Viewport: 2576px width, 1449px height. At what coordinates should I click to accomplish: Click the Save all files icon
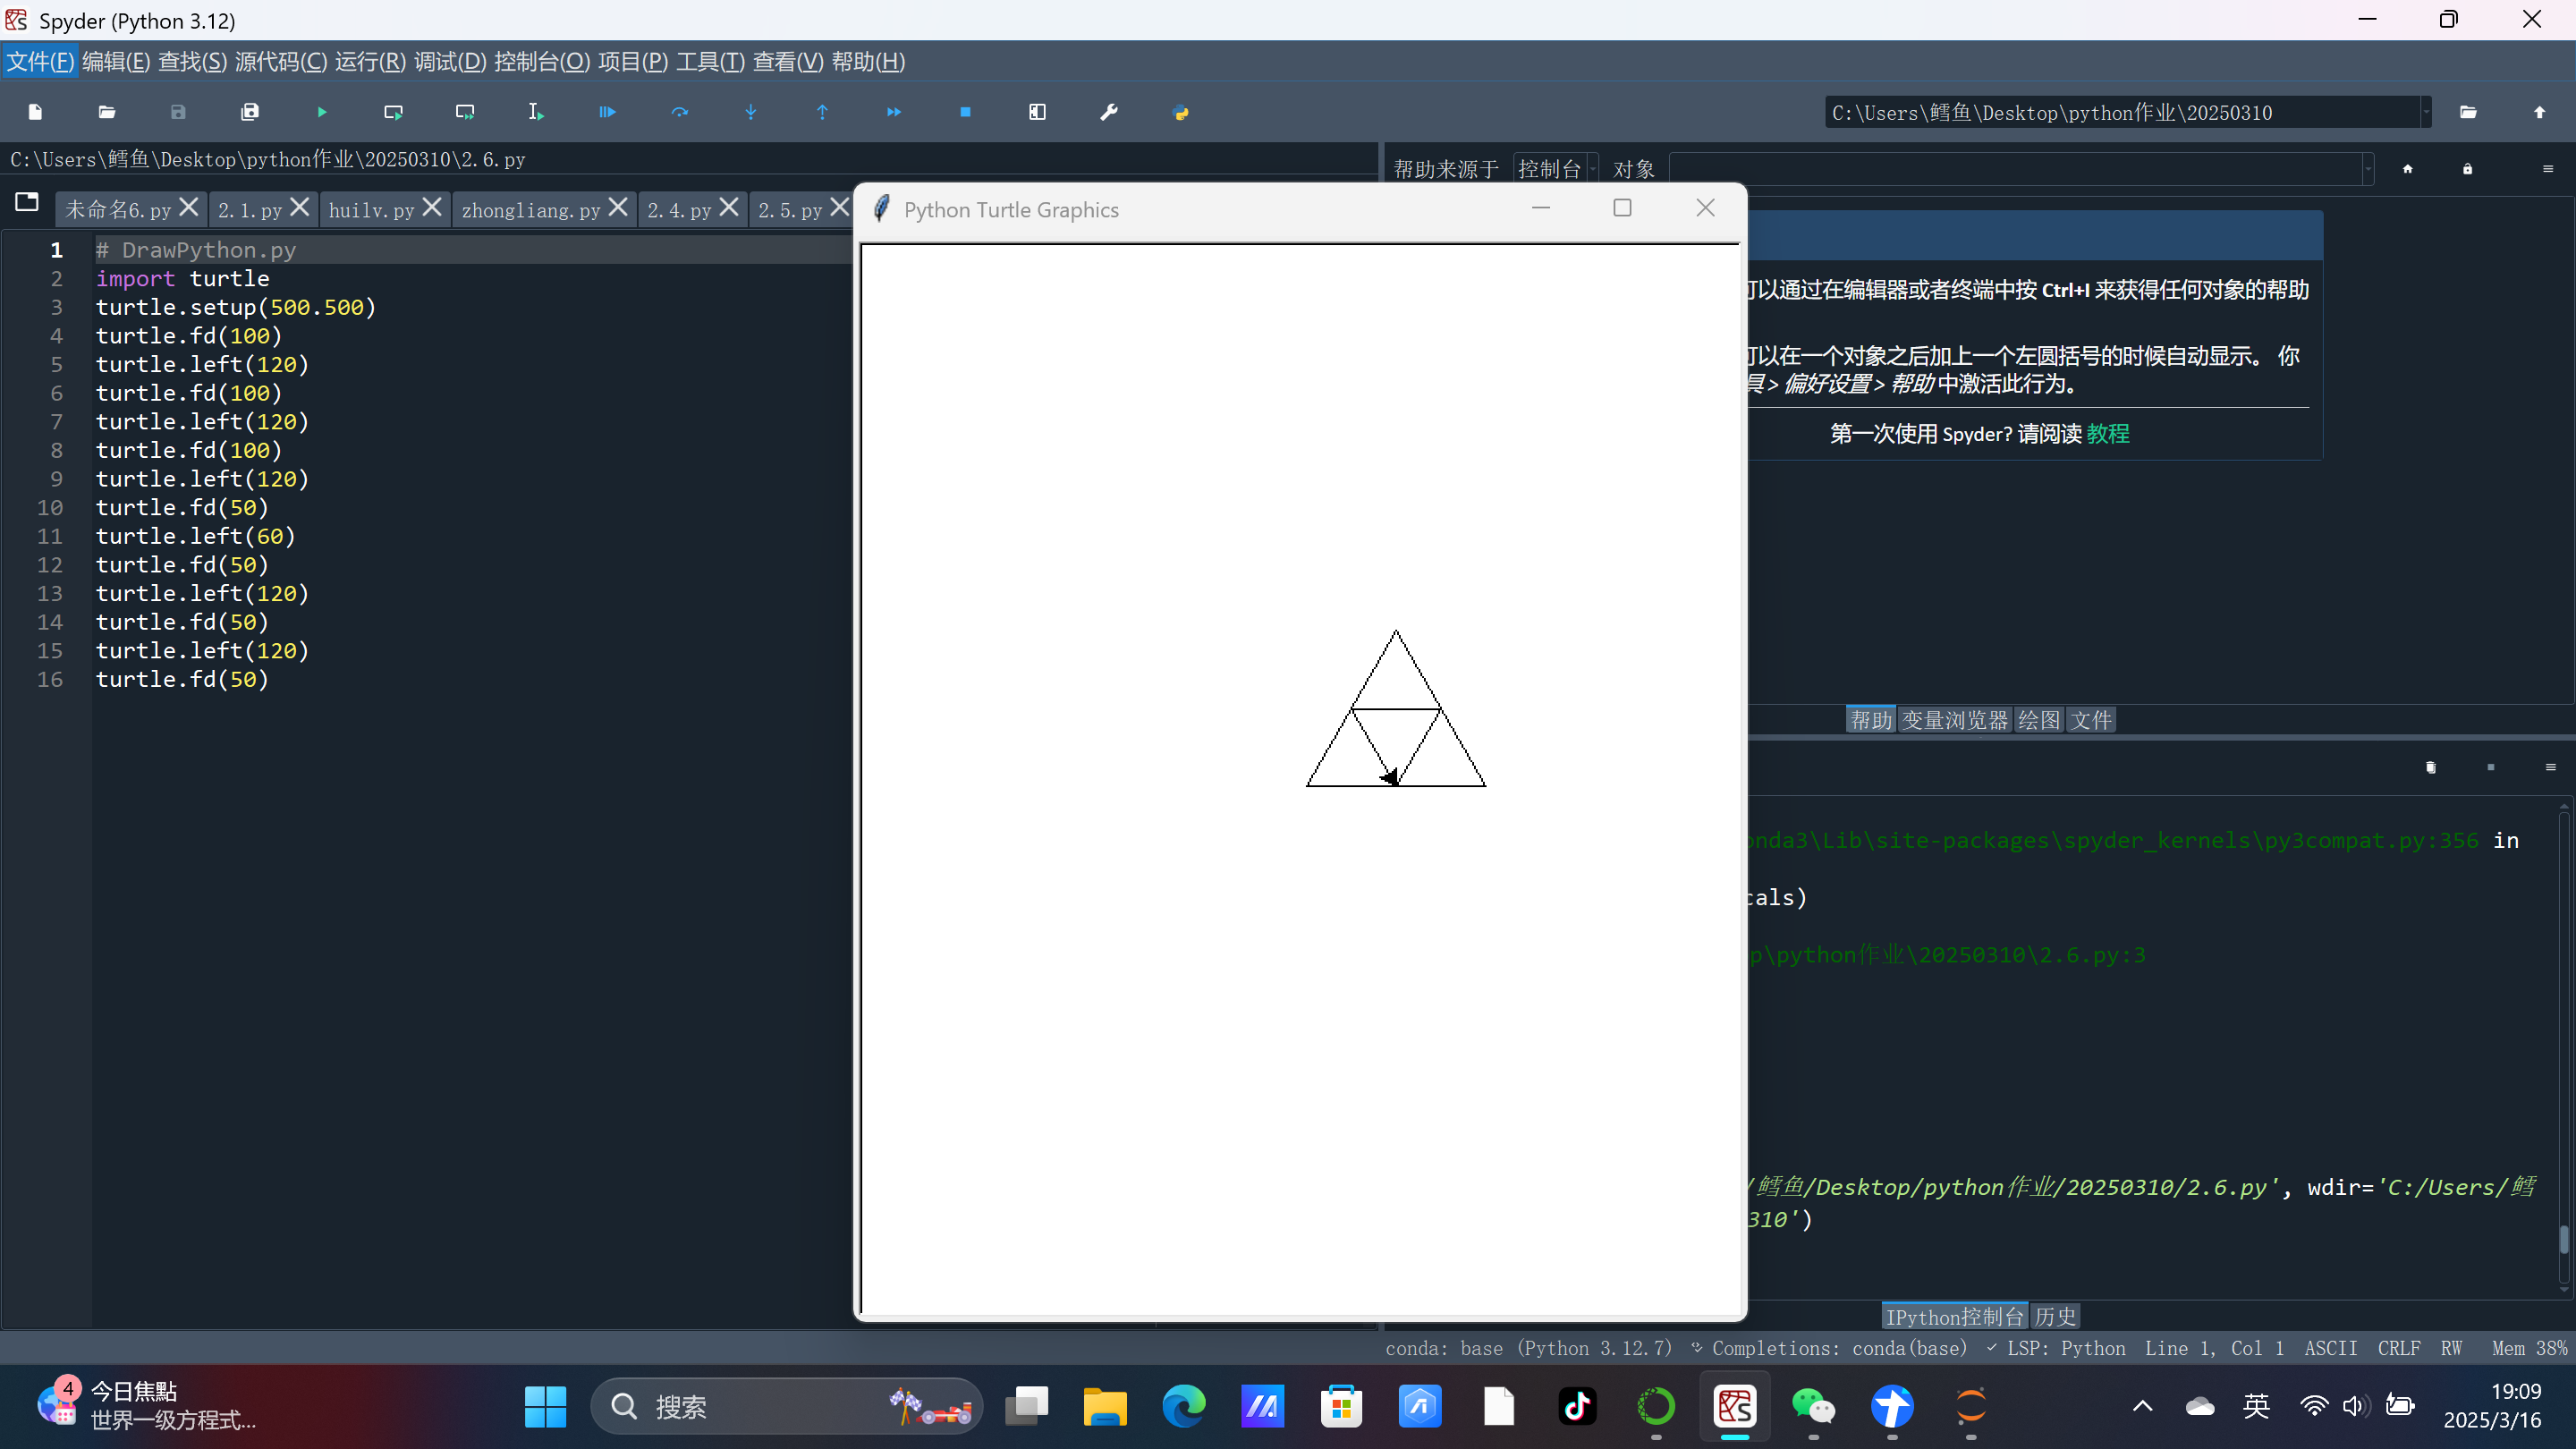click(250, 112)
